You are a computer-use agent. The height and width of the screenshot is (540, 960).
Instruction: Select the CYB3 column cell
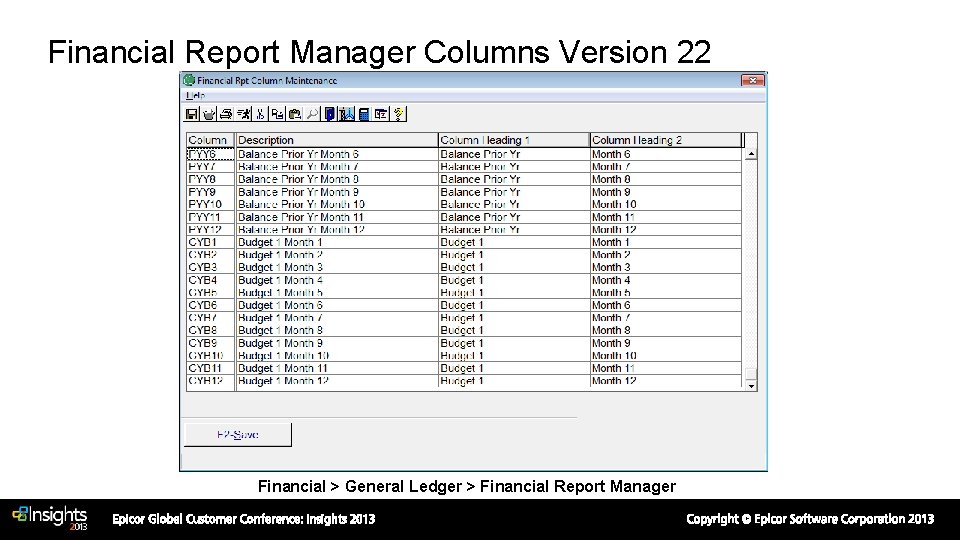point(210,268)
